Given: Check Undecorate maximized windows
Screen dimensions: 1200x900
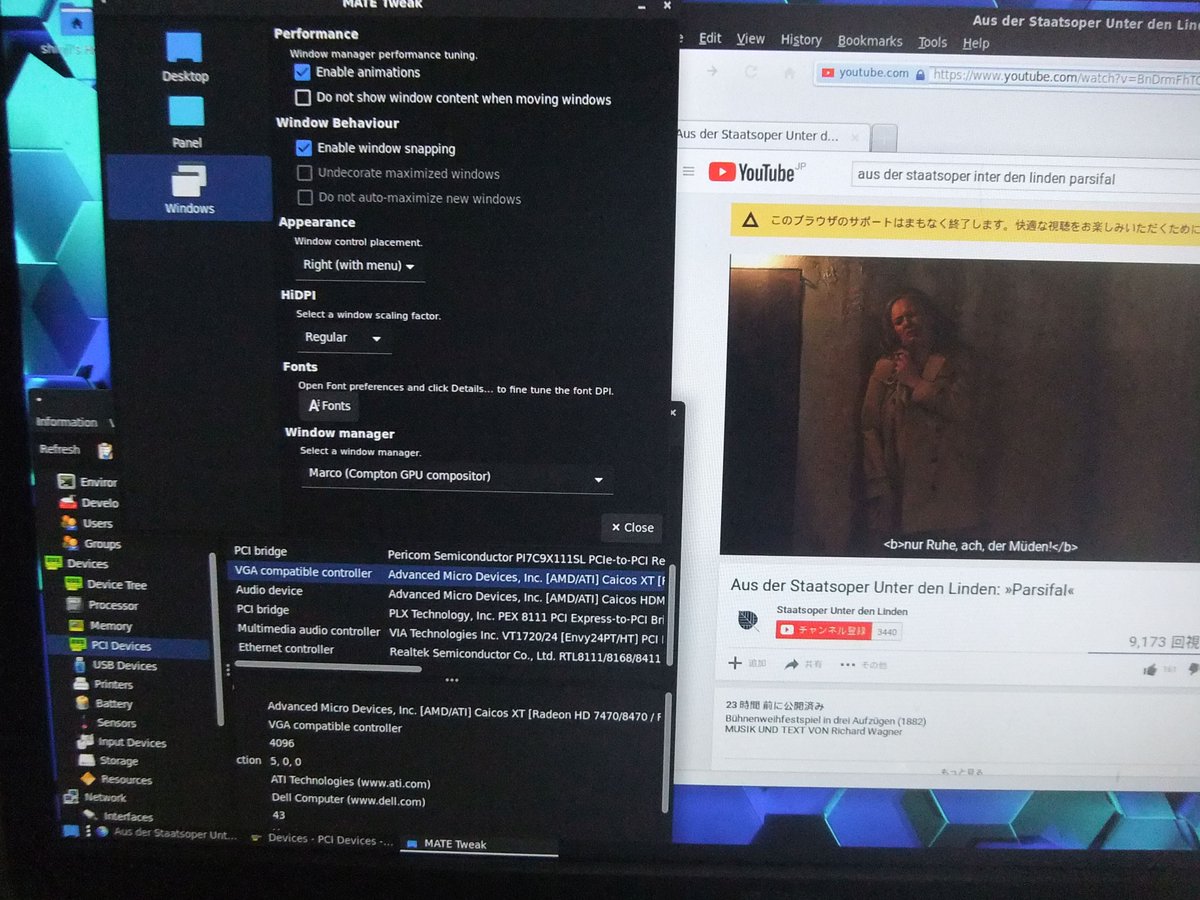Looking at the screenshot, I should pos(305,173).
